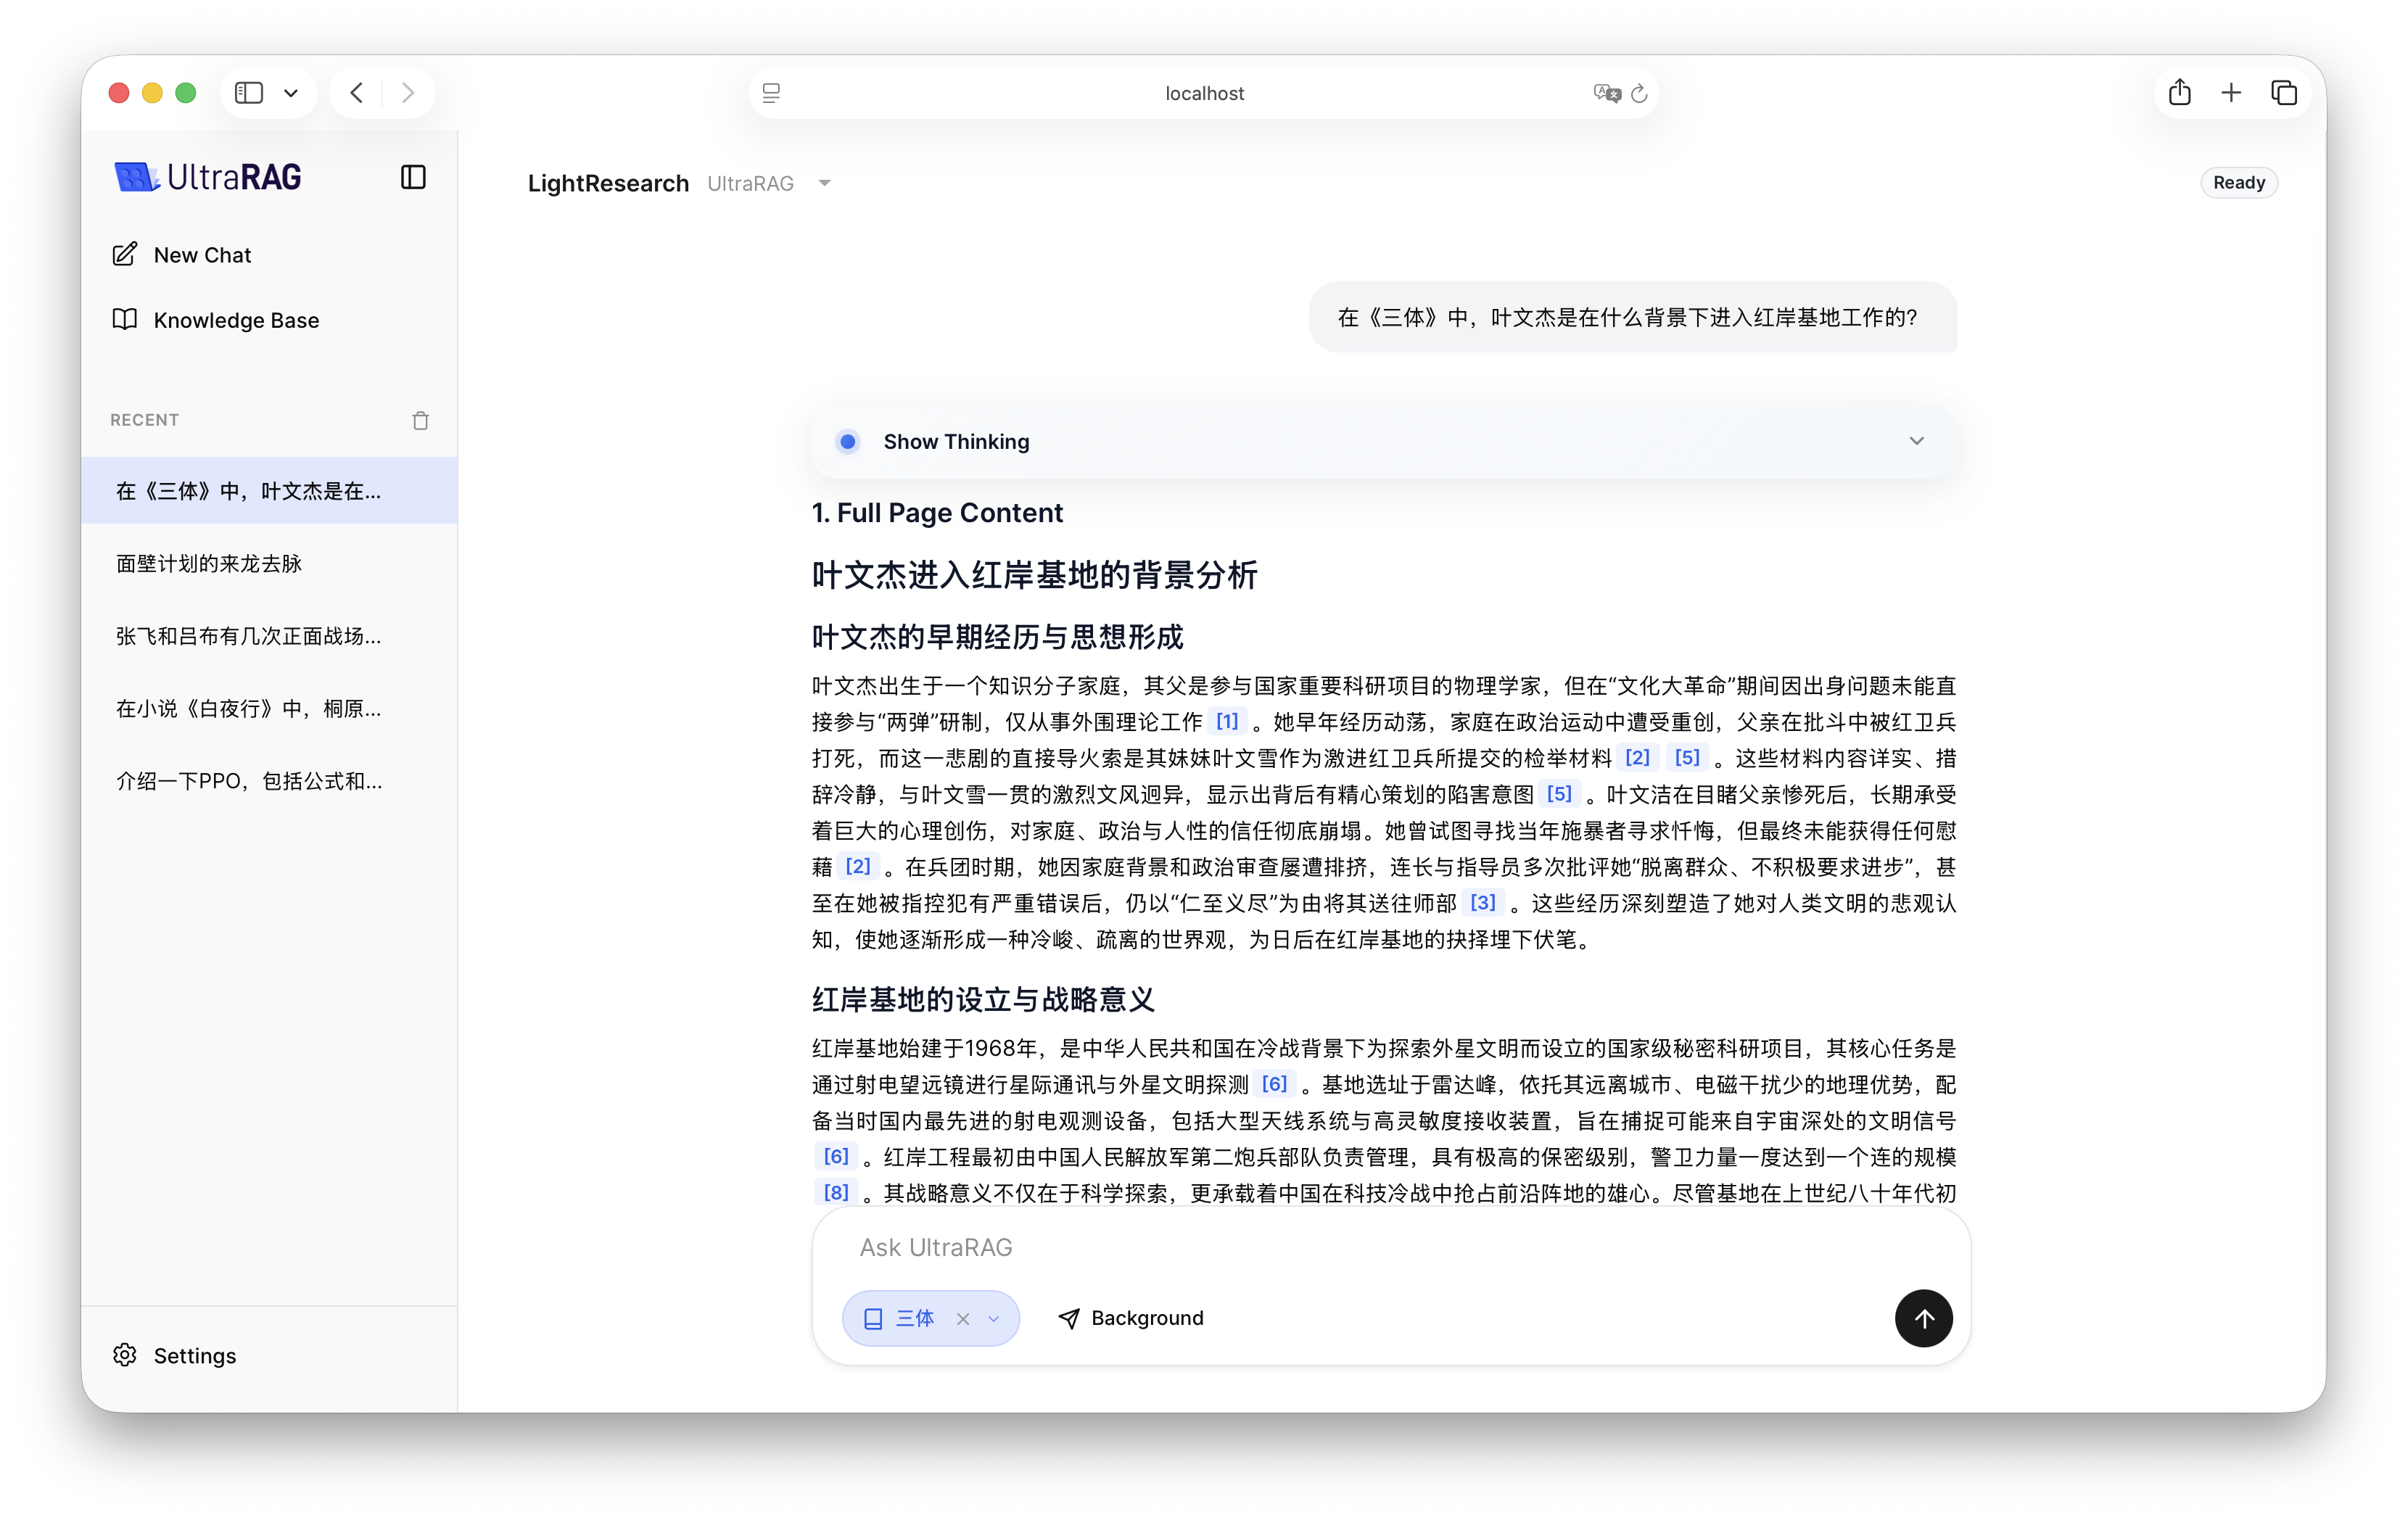Click the browser share icon
Image resolution: width=2408 pixels, height=1520 pixels.
coord(2180,93)
